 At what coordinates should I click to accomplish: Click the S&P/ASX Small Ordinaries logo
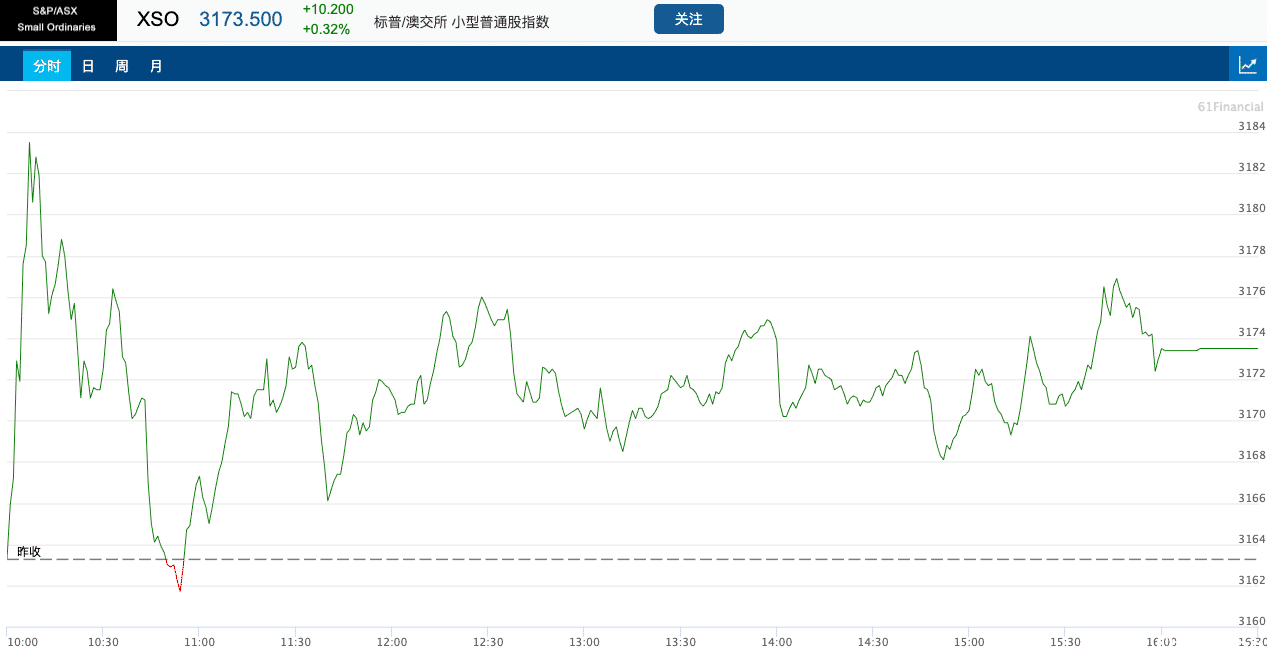click(x=58, y=20)
